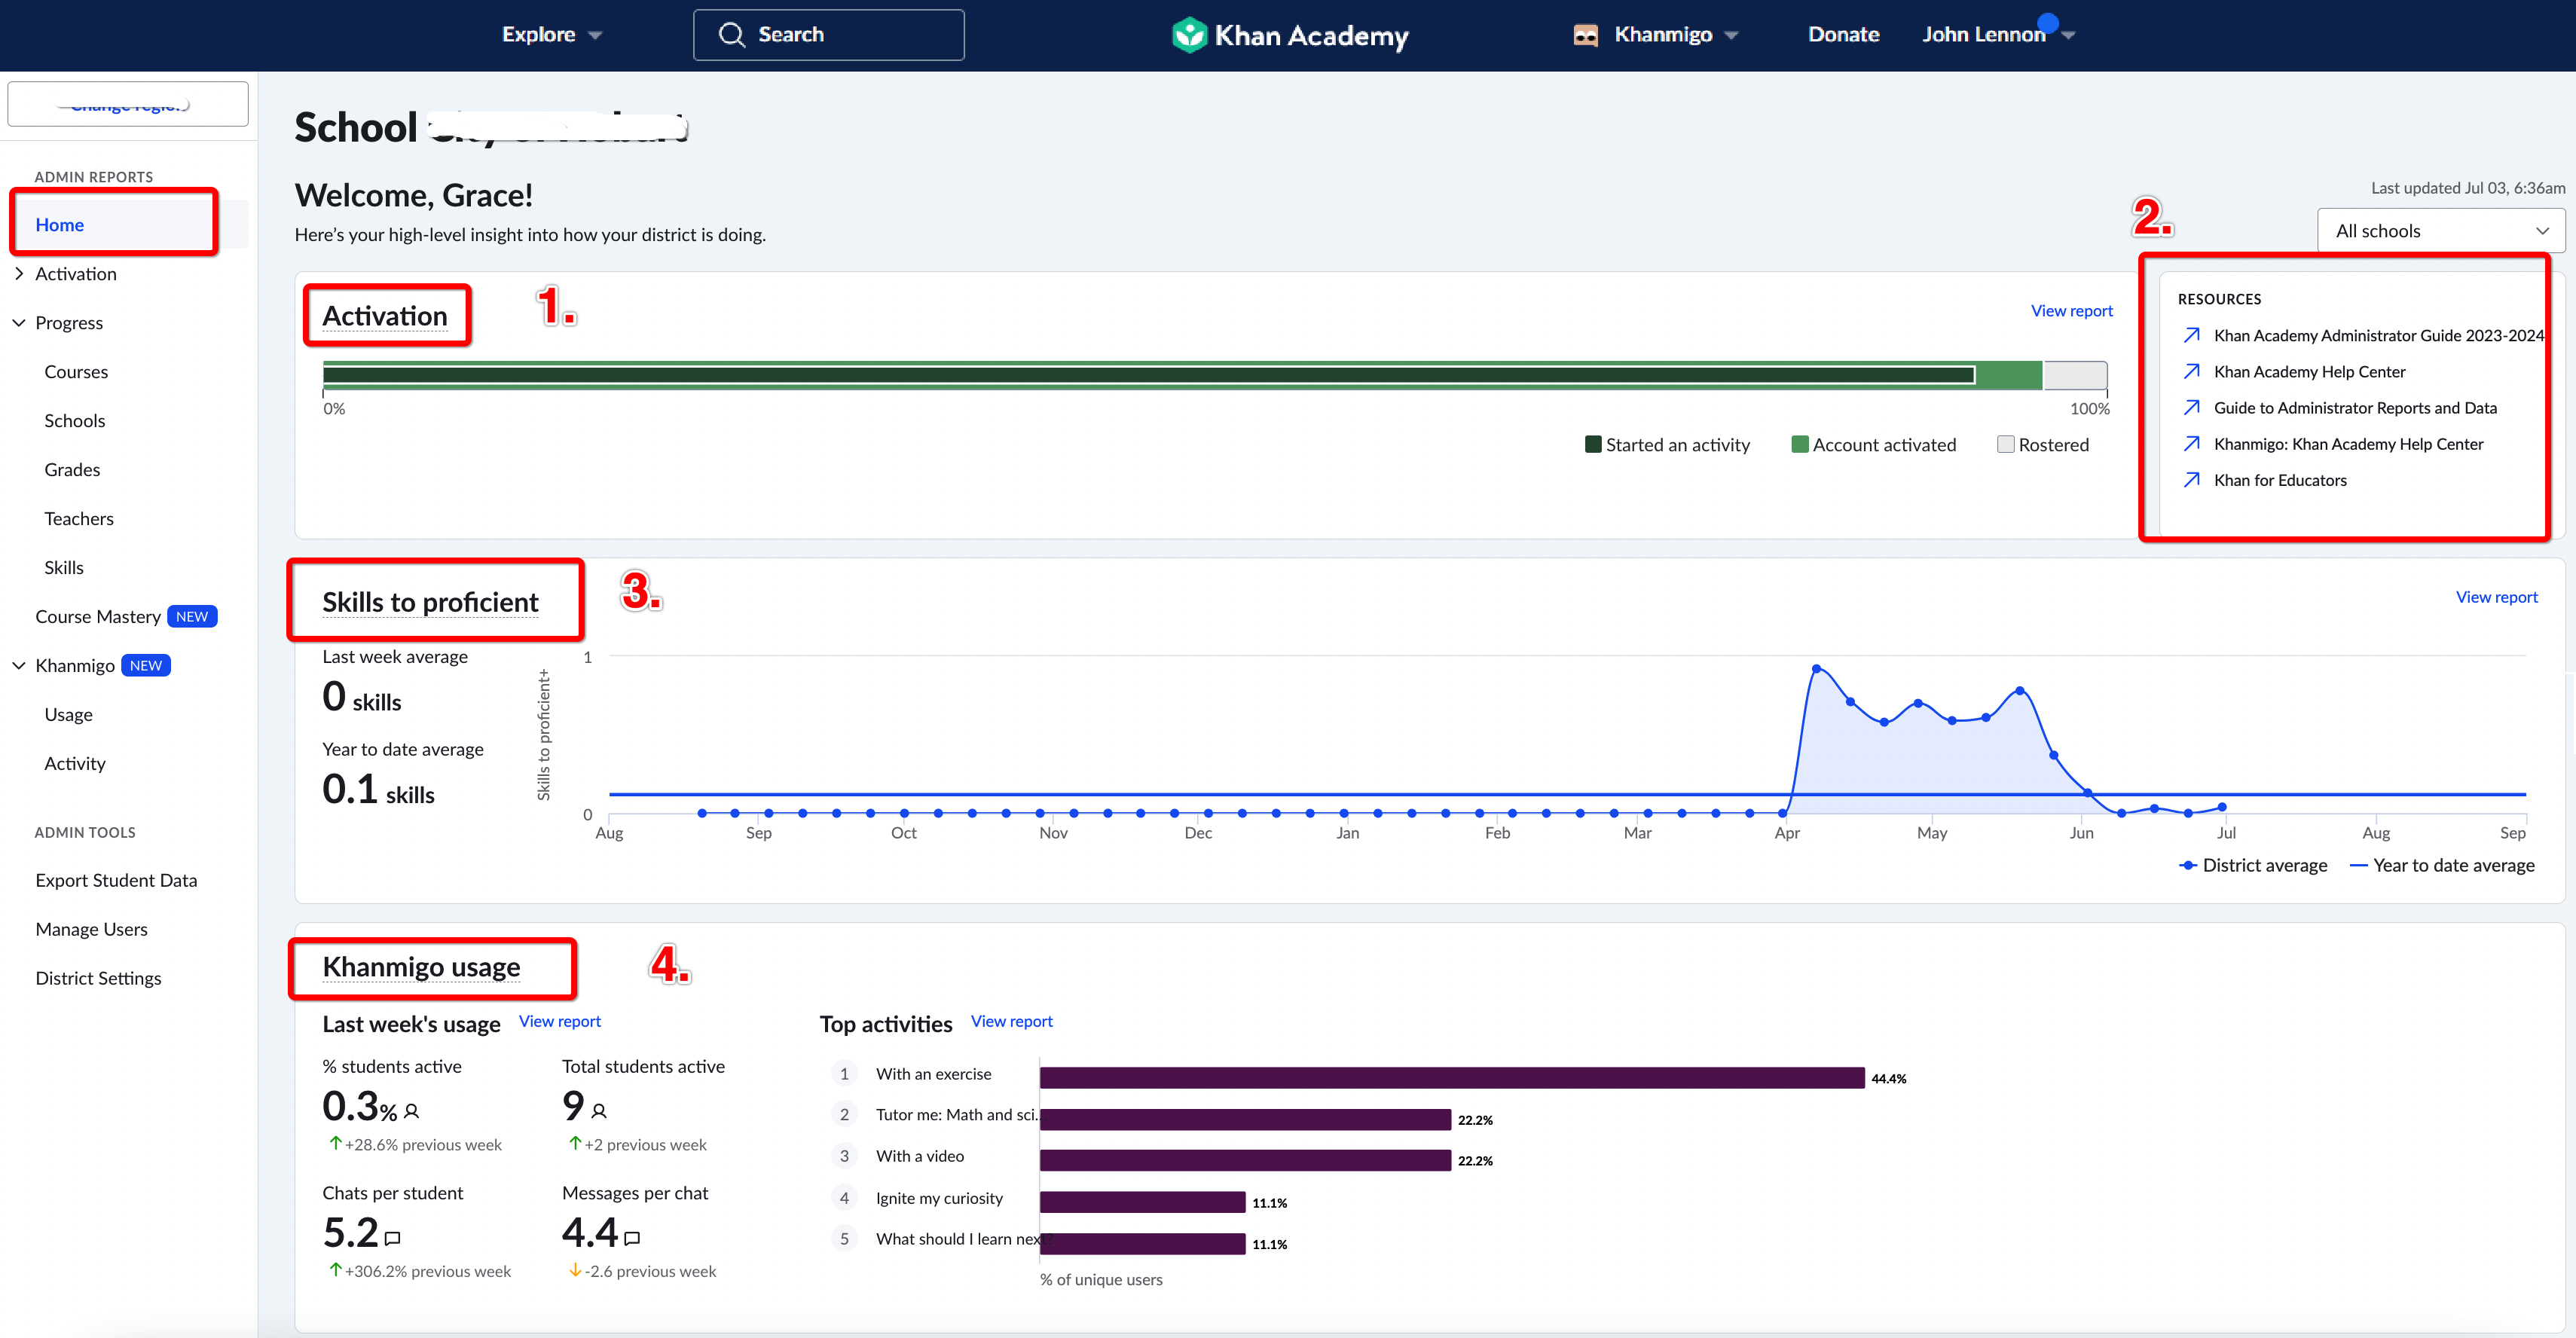Click the Khanmigo usage heading

click(421, 967)
